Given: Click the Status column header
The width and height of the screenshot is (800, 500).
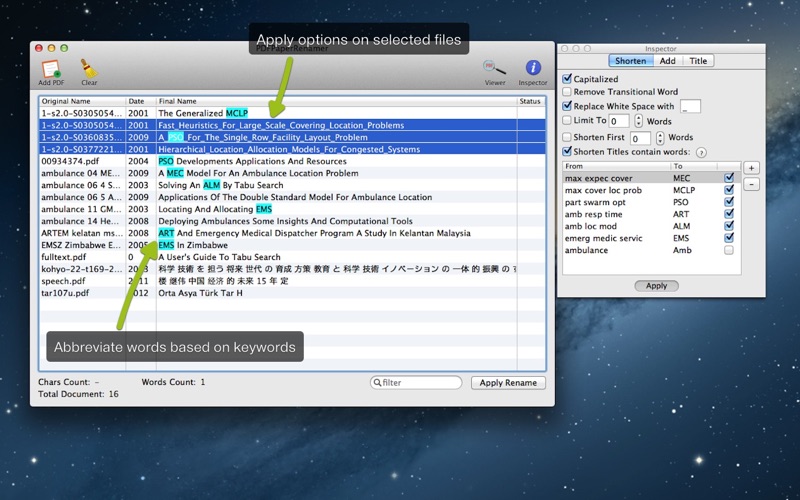Looking at the screenshot, I should tap(531, 101).
